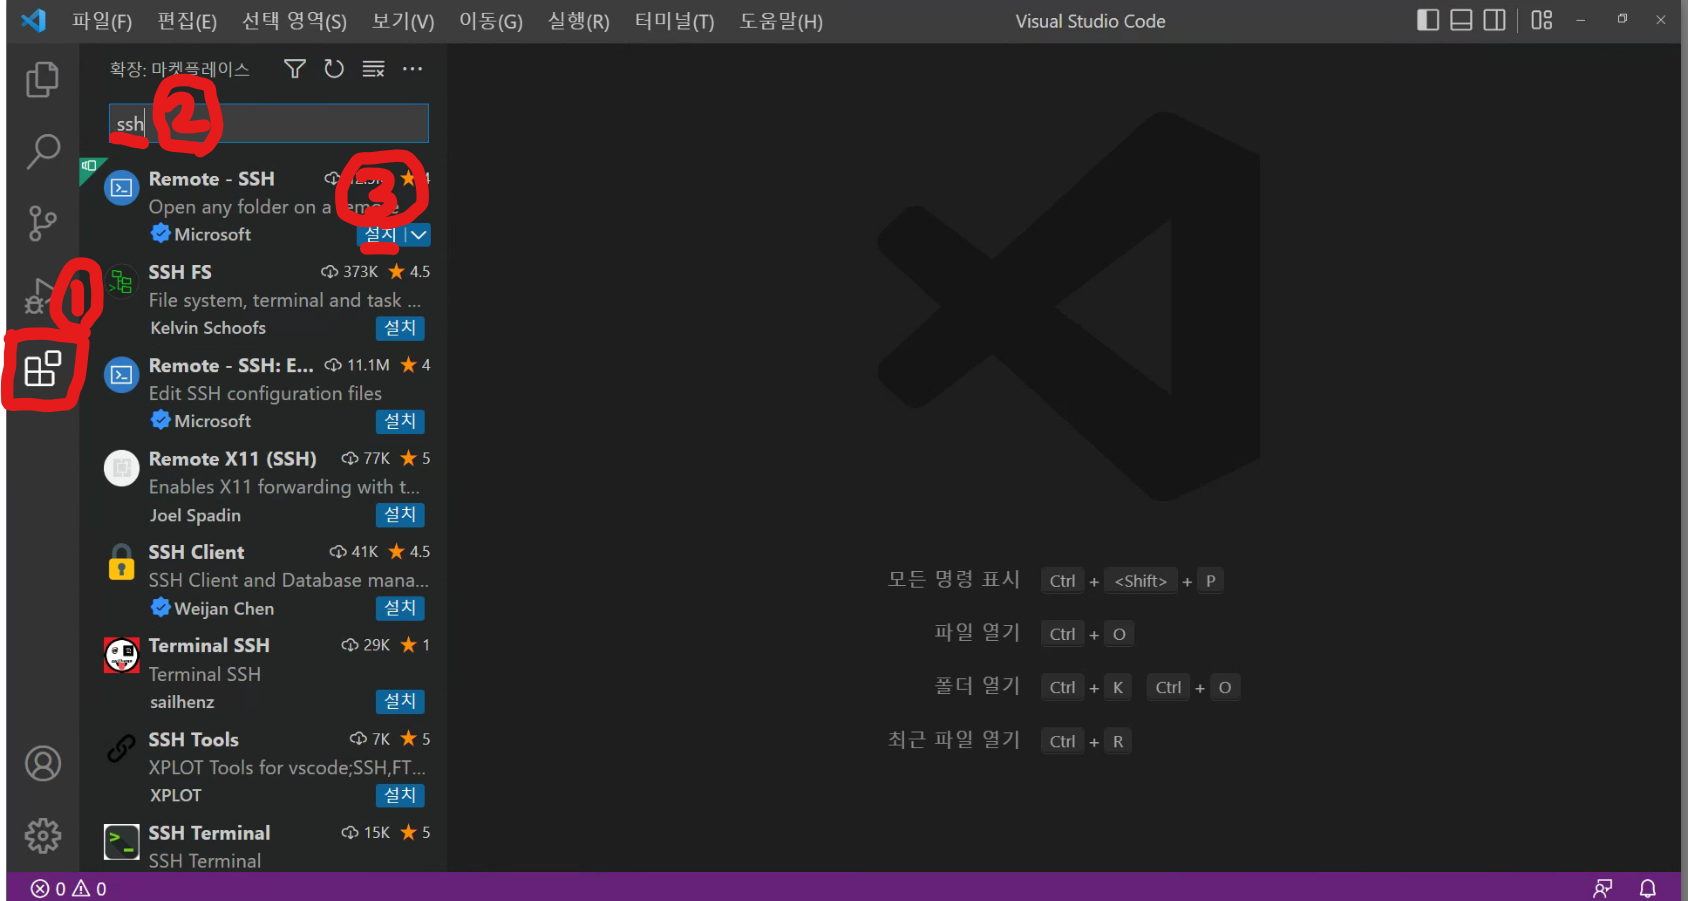Open install options dropdown for Remote - SSH

(x=419, y=235)
